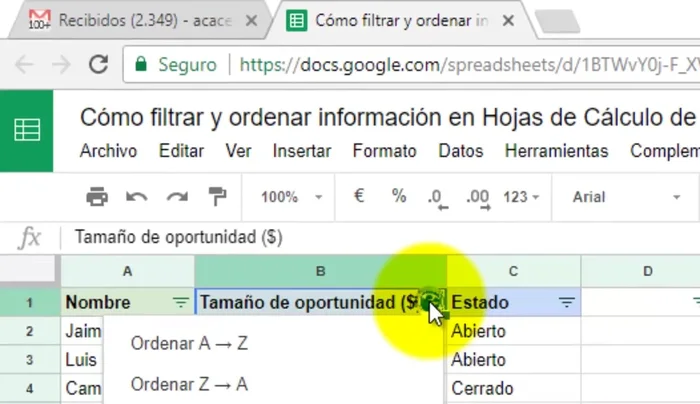The height and width of the screenshot is (404, 700).
Task: Open the Insertar menu
Action: point(302,151)
